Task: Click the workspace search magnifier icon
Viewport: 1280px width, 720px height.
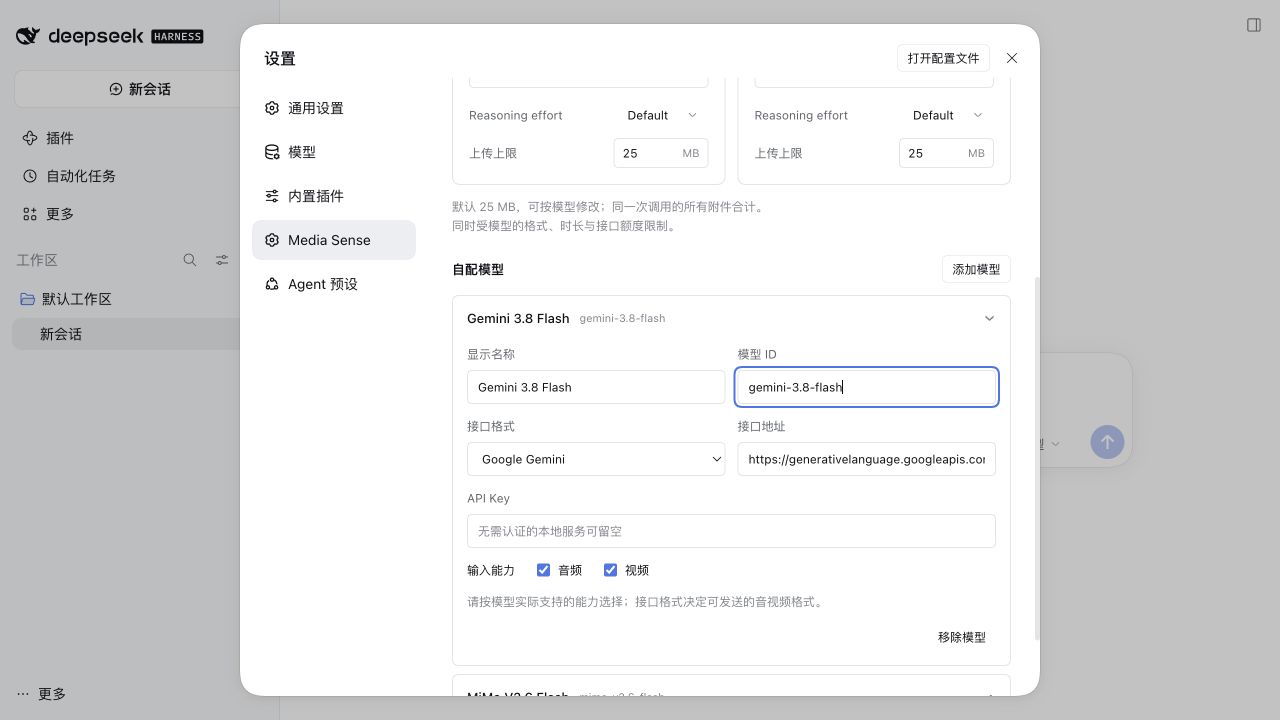Action: pos(190,260)
